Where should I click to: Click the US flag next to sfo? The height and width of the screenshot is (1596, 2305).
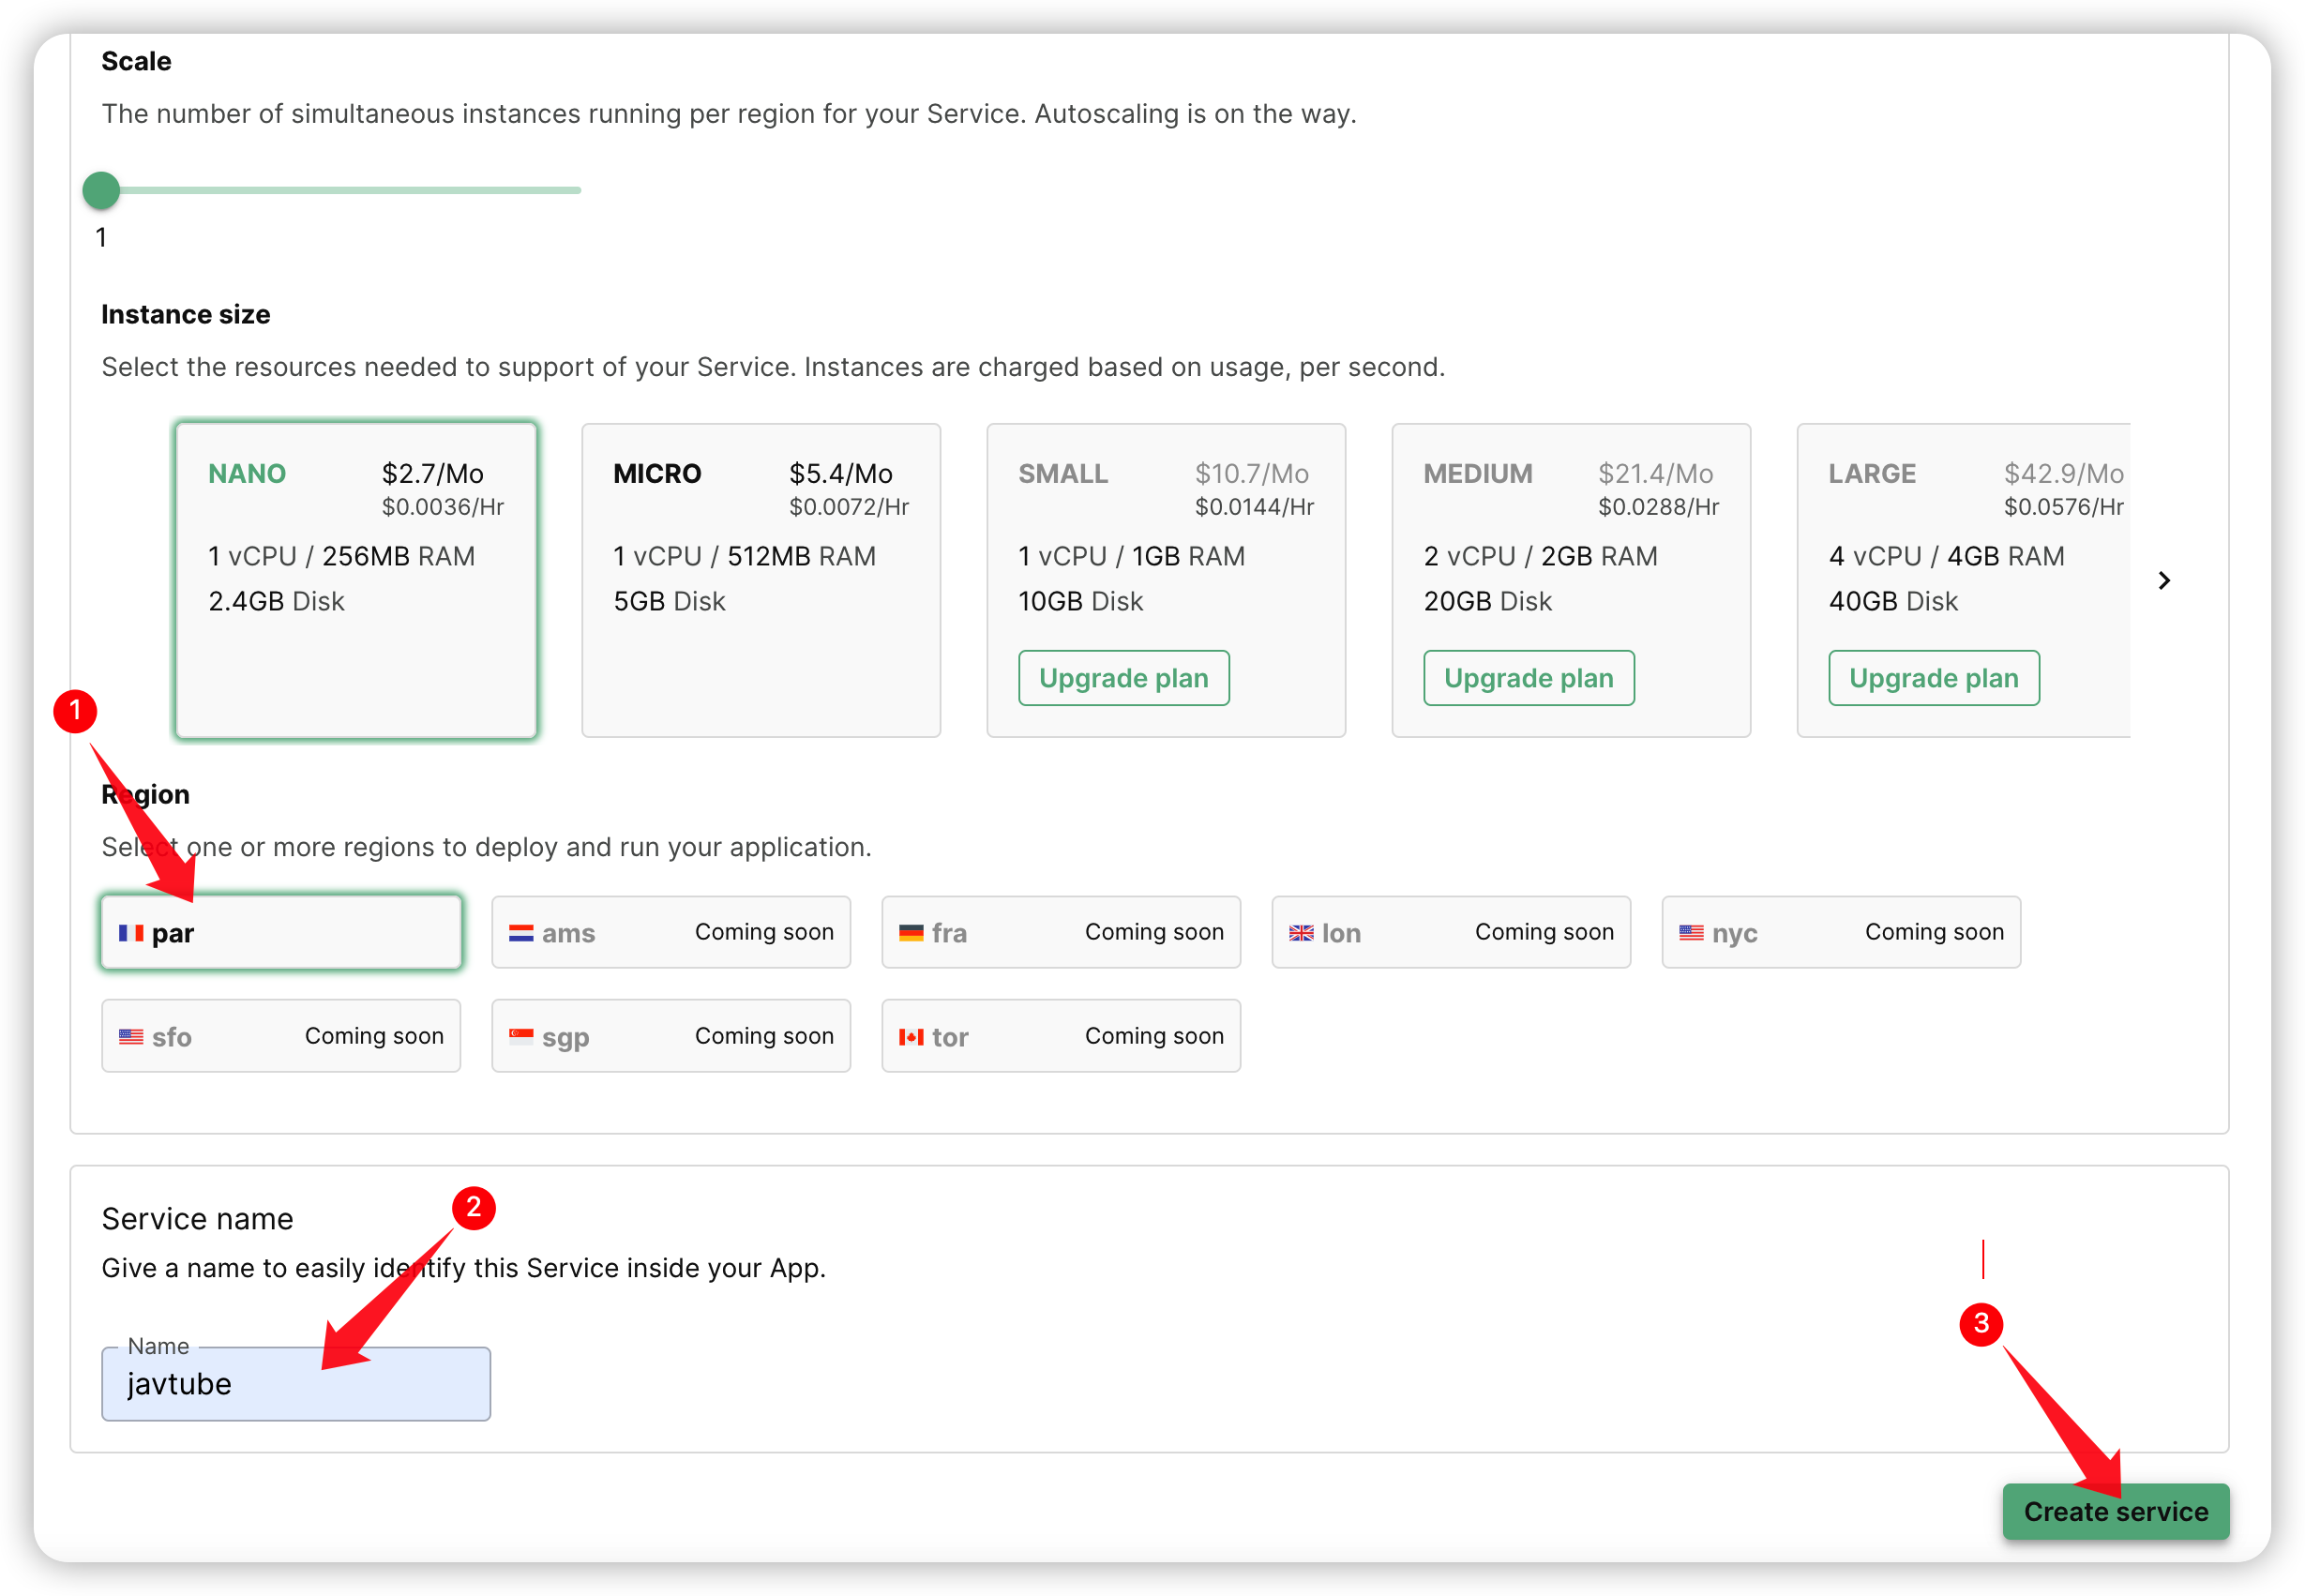(131, 1037)
